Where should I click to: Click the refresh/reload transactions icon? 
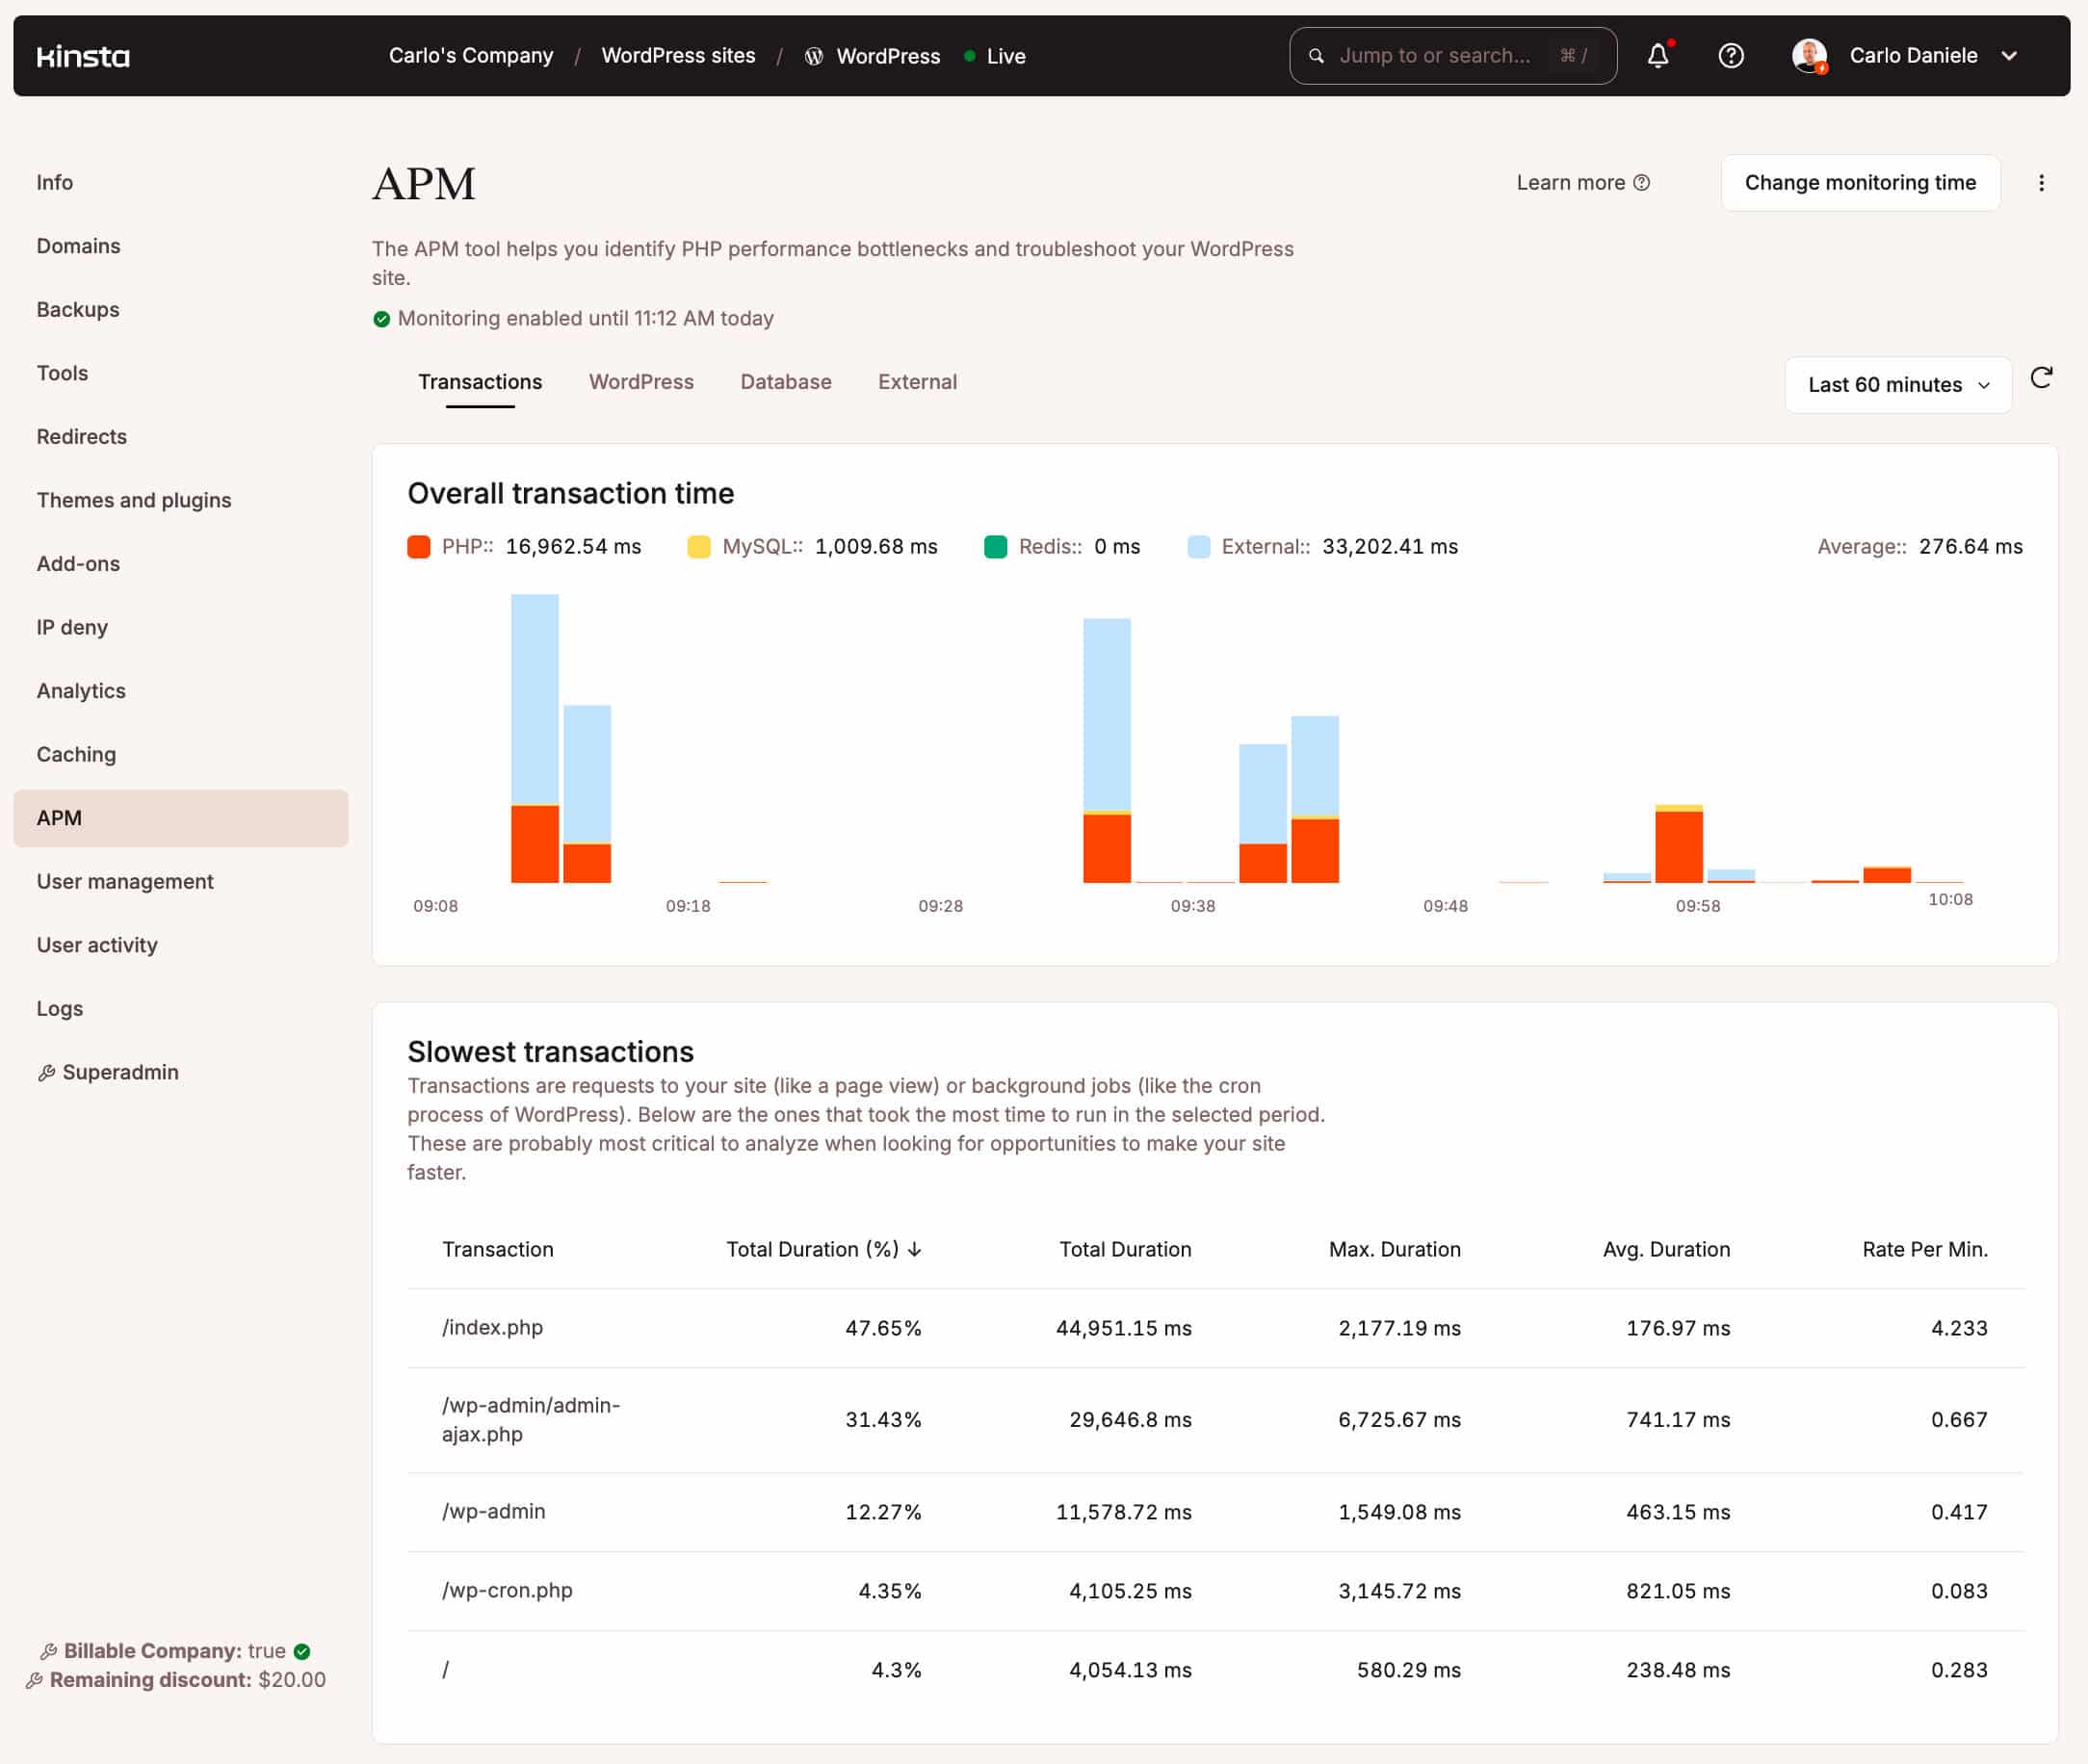point(2043,381)
